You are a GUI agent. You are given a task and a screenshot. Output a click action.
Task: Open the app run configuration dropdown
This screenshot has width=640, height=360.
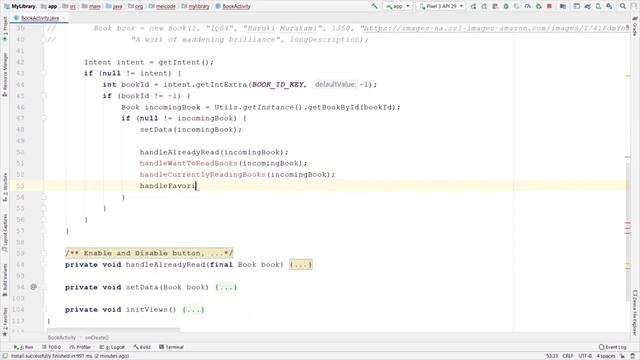(x=398, y=6)
